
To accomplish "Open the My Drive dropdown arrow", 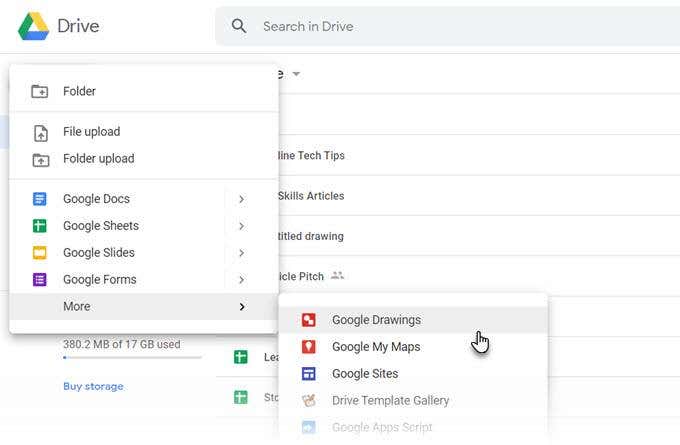I will (296, 74).
